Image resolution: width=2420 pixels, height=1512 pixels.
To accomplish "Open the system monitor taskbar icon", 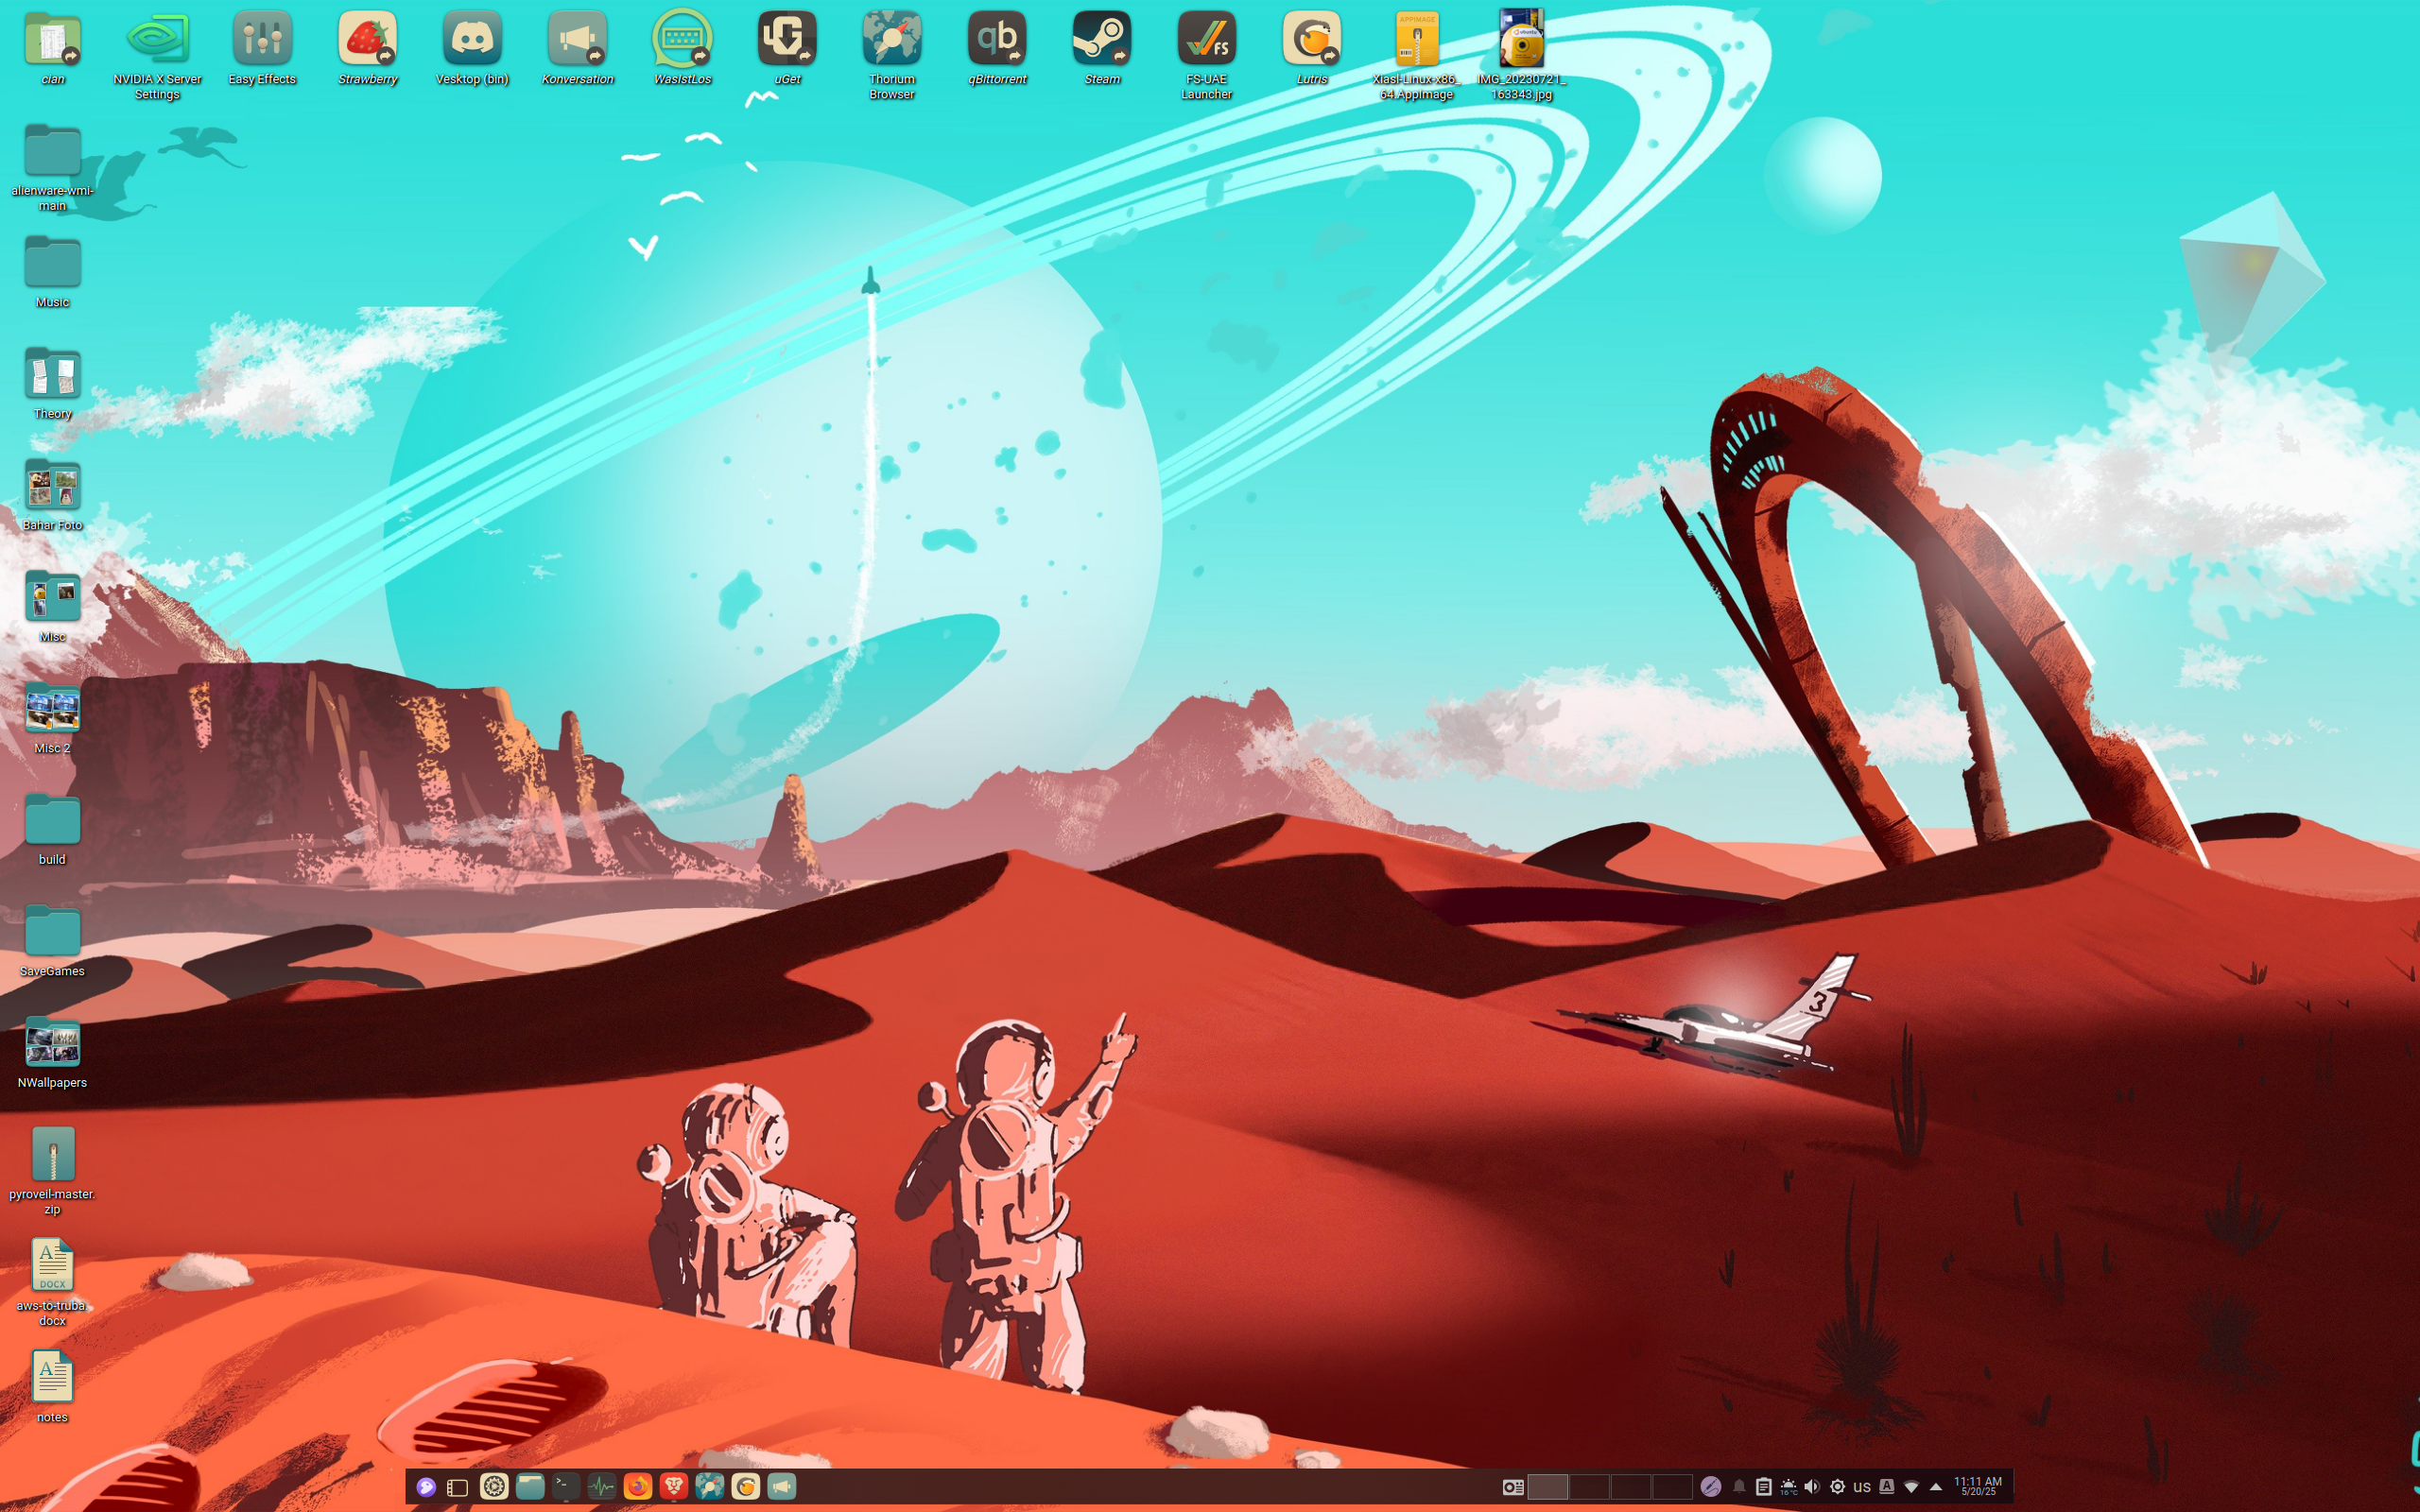I will [602, 1487].
